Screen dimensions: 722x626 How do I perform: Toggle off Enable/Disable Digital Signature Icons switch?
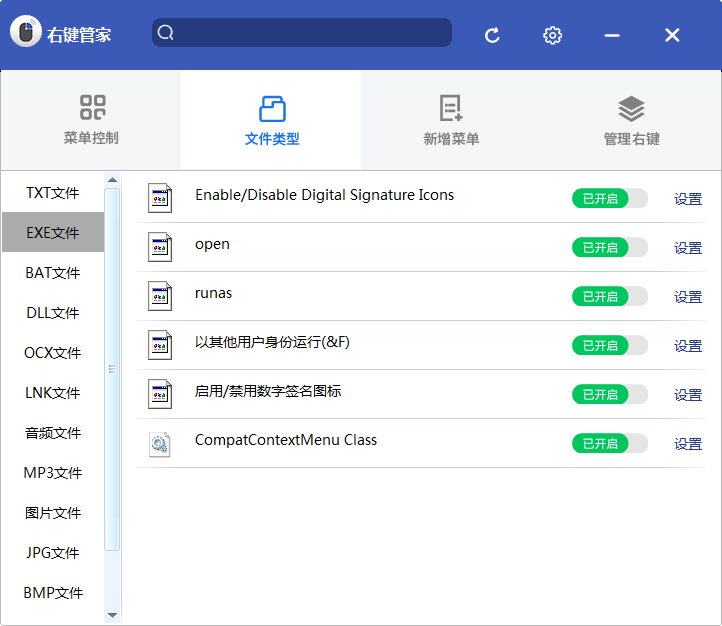point(610,198)
